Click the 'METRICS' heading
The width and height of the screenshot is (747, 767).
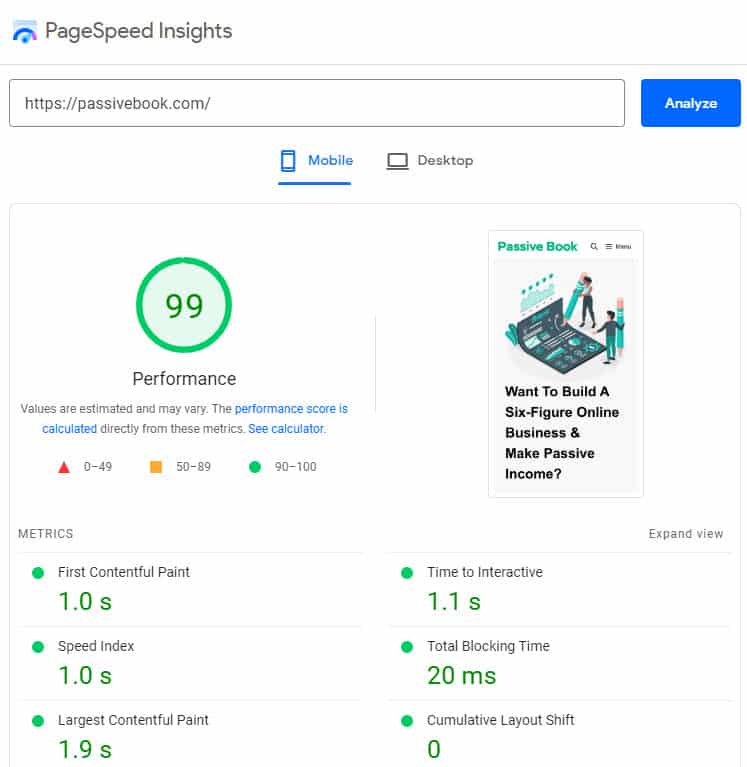45,534
